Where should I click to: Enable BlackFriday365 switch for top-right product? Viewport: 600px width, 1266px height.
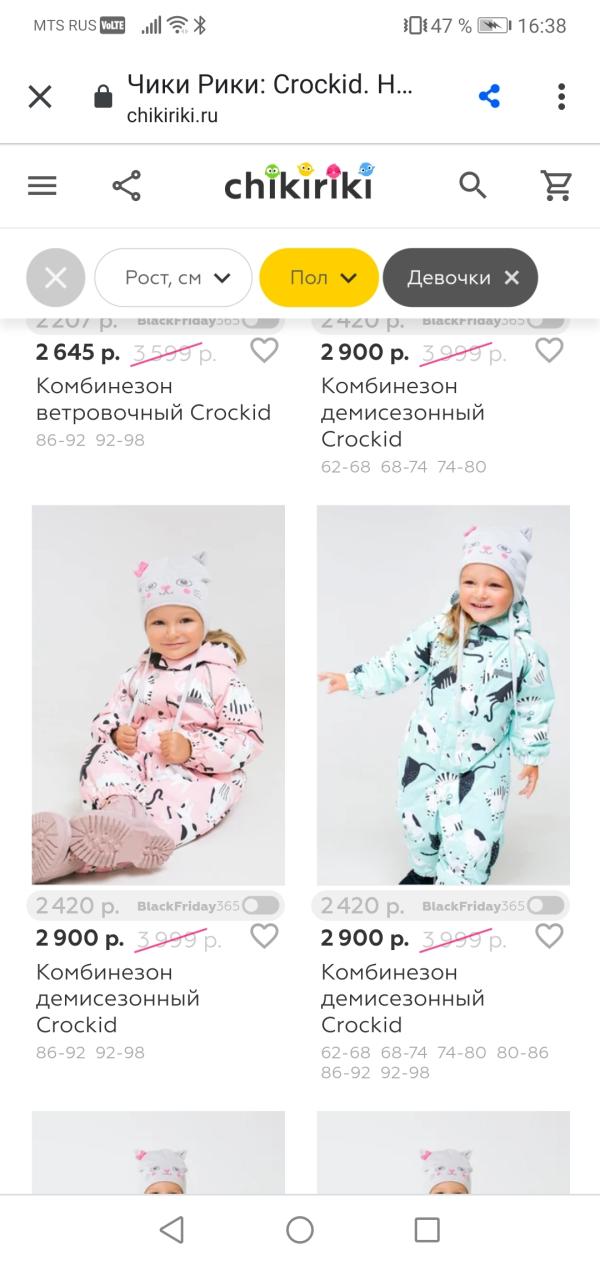[545, 322]
